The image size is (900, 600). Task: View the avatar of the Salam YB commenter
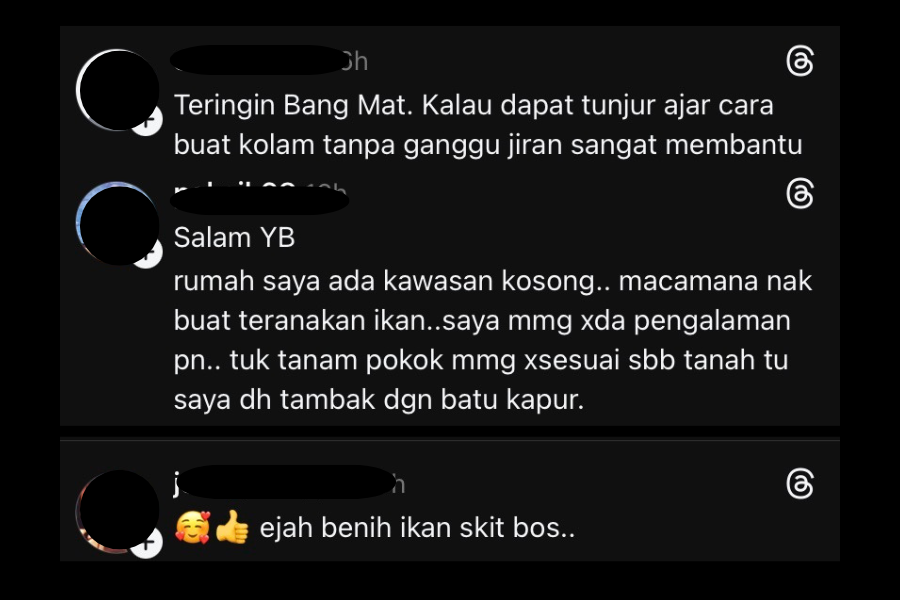pyautogui.click(x=118, y=224)
